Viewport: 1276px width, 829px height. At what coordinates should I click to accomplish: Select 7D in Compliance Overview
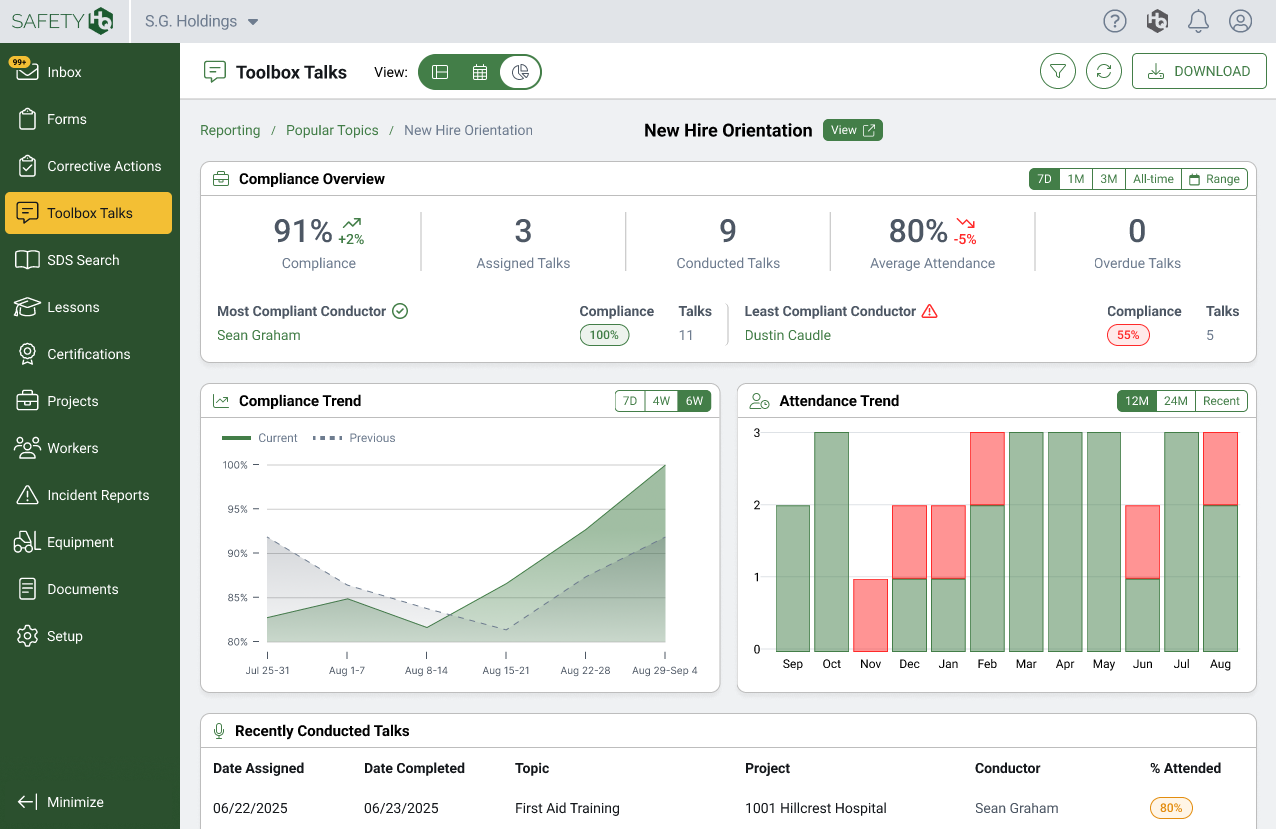pos(1044,179)
